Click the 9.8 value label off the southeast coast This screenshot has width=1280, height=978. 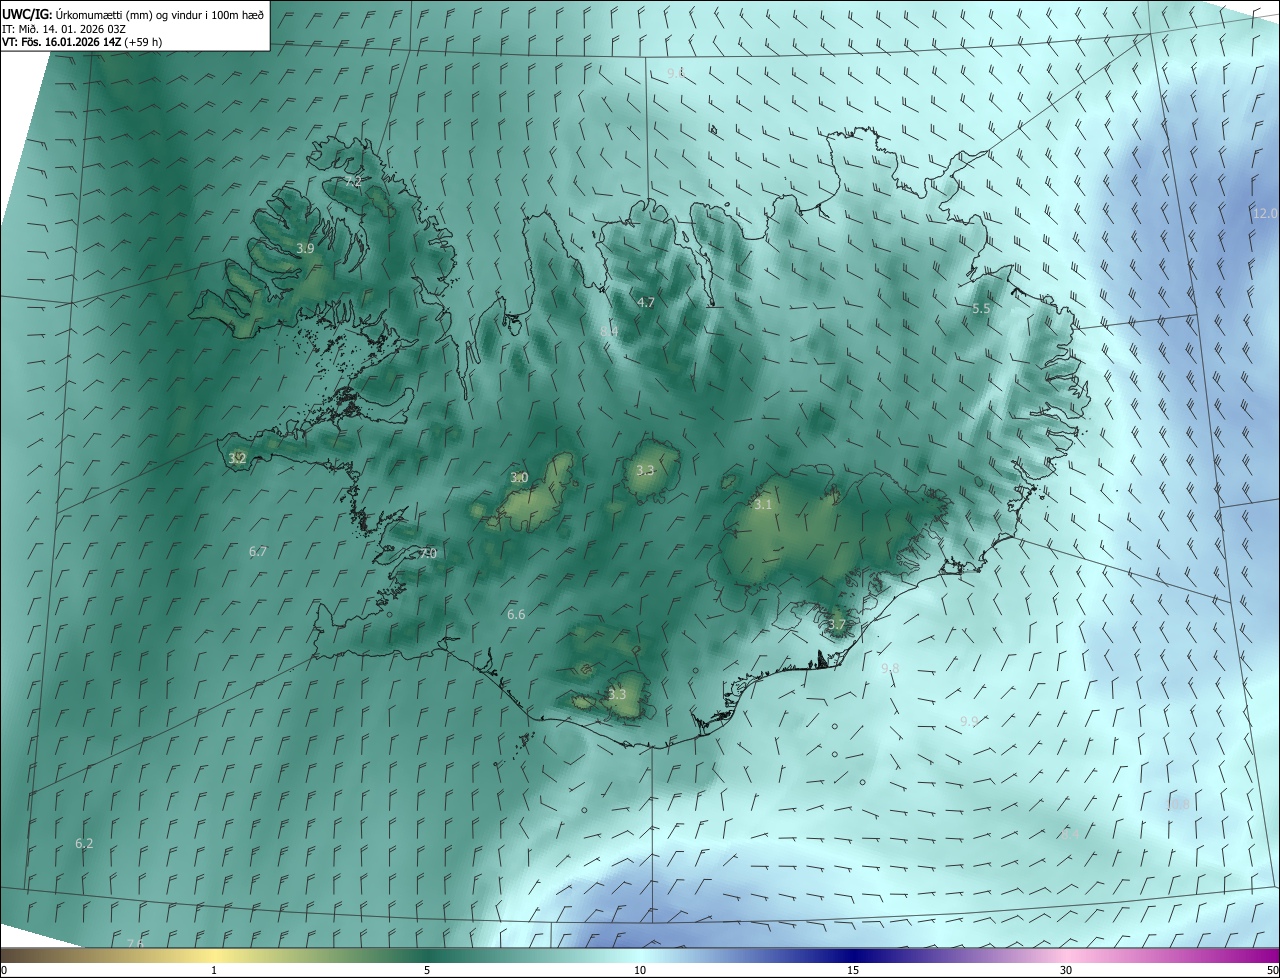coord(890,668)
